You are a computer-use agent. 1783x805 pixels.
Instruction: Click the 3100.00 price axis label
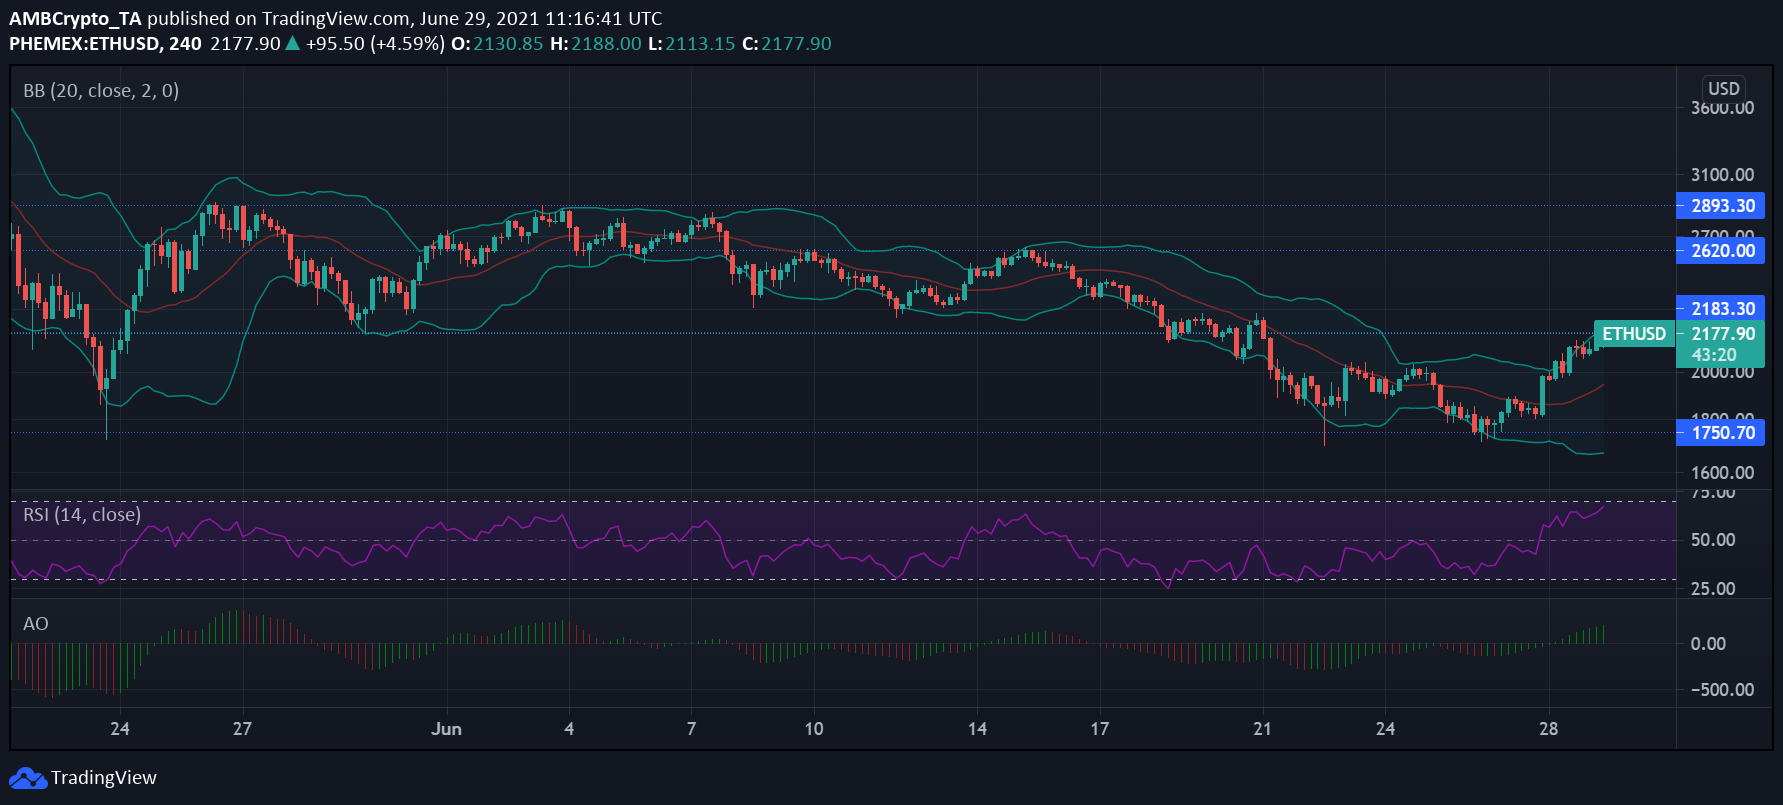coord(1722,175)
